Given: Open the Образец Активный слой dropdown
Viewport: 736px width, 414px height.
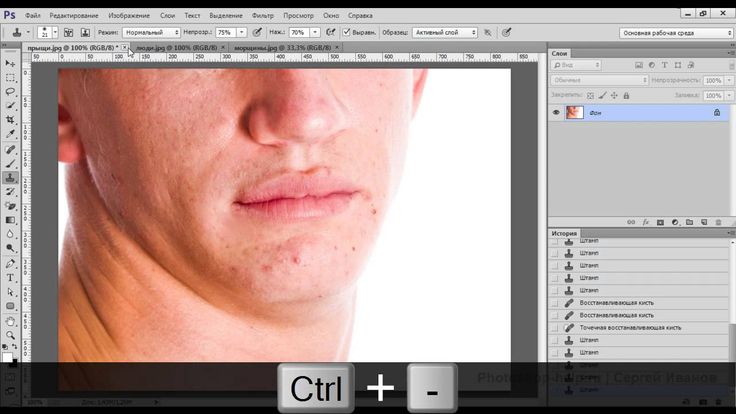Looking at the screenshot, I should pyautogui.click(x=445, y=32).
